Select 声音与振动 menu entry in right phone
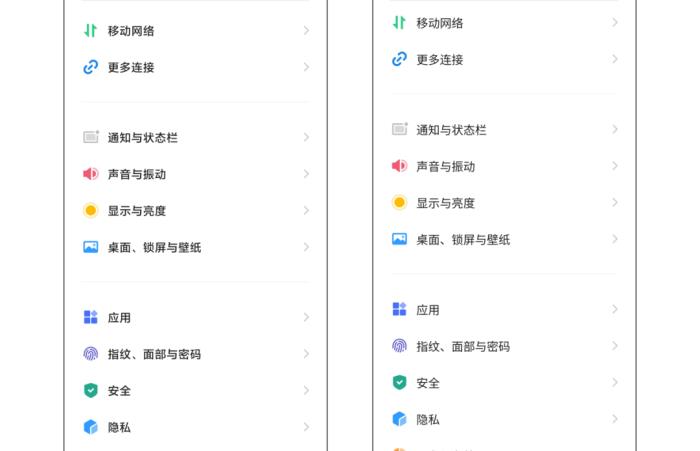 (x=504, y=166)
